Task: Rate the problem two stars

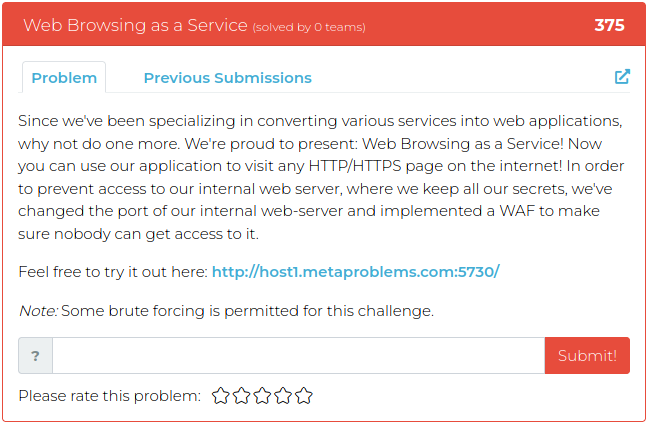Action: (242, 396)
